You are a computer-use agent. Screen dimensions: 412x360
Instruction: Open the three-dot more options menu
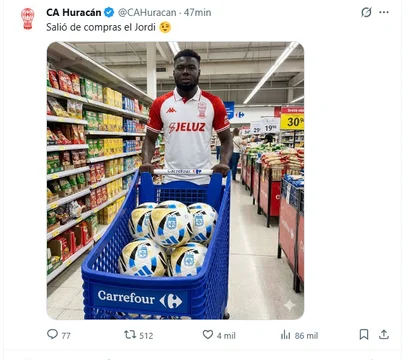(384, 12)
